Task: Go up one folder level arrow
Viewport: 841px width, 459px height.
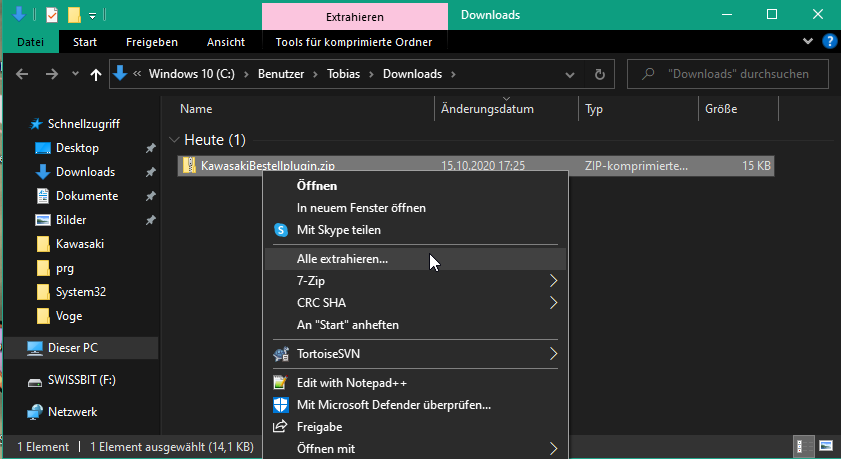Action: (95, 75)
